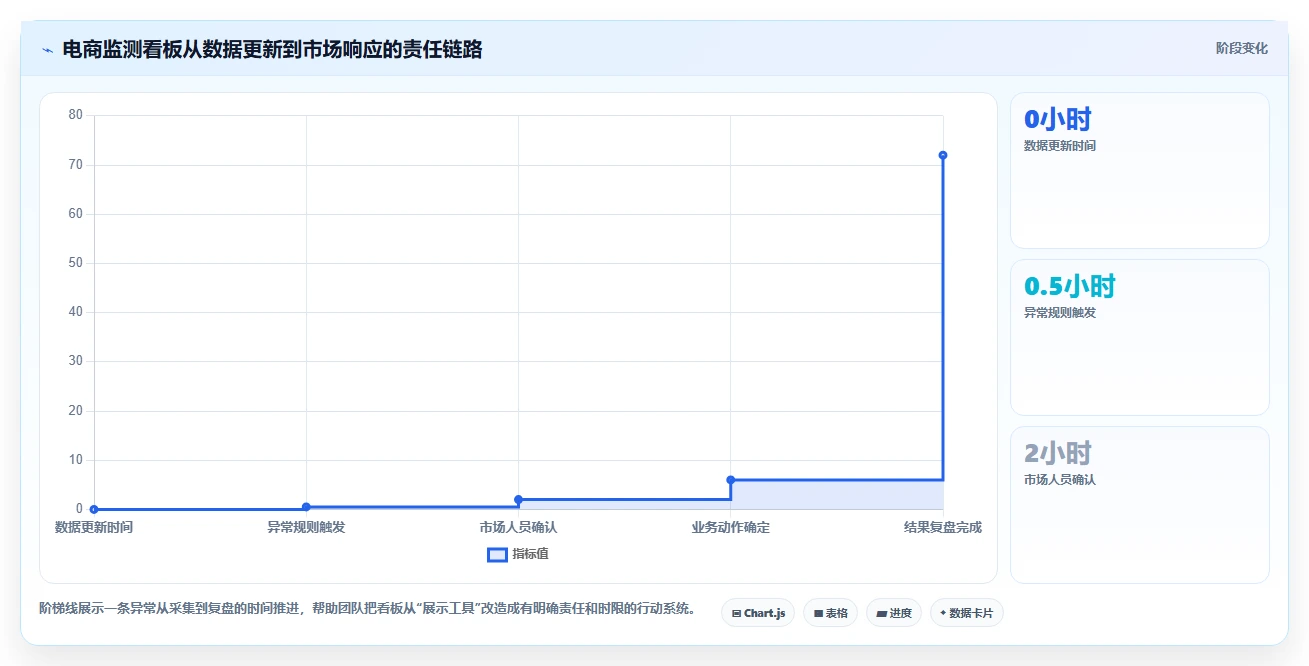Screen dimensions: 1309x666
Task: Click x-axis label 结果复盘完成
Action: coord(943,527)
